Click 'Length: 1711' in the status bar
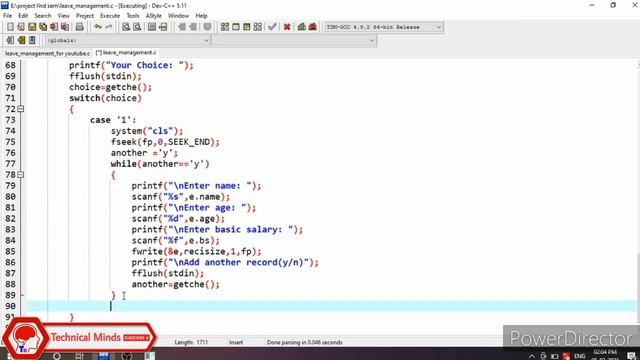The width and height of the screenshot is (640, 360). (x=191, y=342)
